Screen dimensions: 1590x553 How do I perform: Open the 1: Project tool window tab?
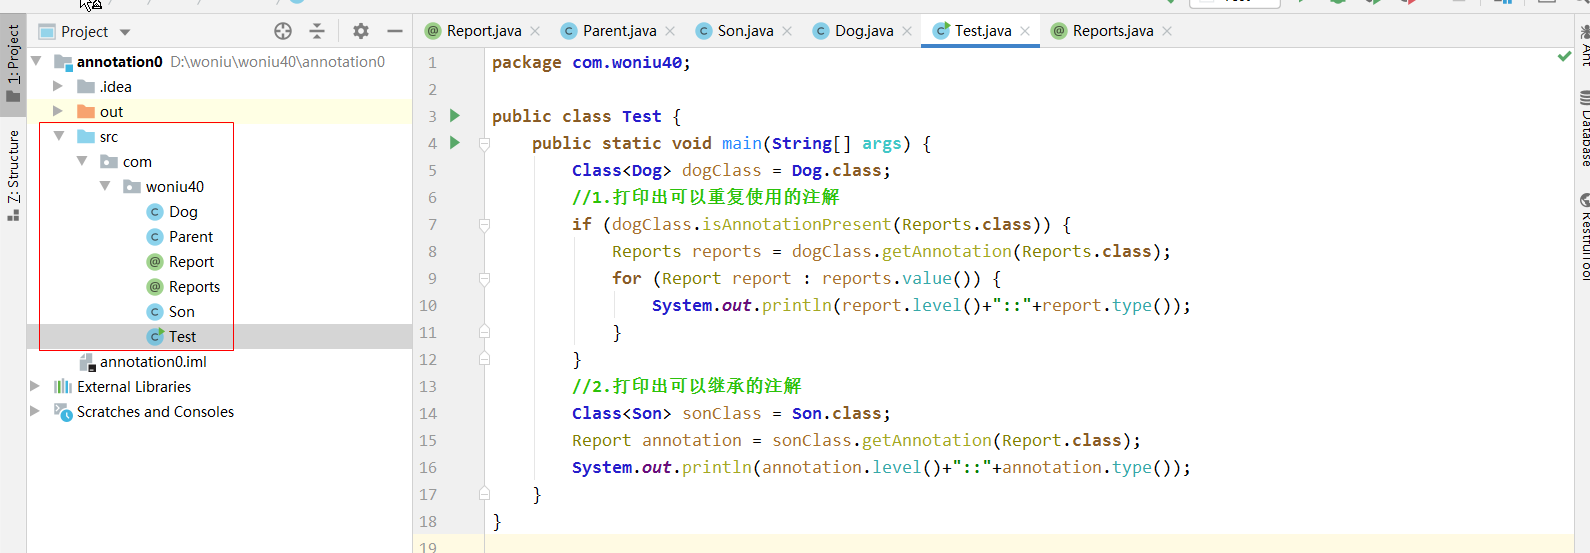coord(13,62)
